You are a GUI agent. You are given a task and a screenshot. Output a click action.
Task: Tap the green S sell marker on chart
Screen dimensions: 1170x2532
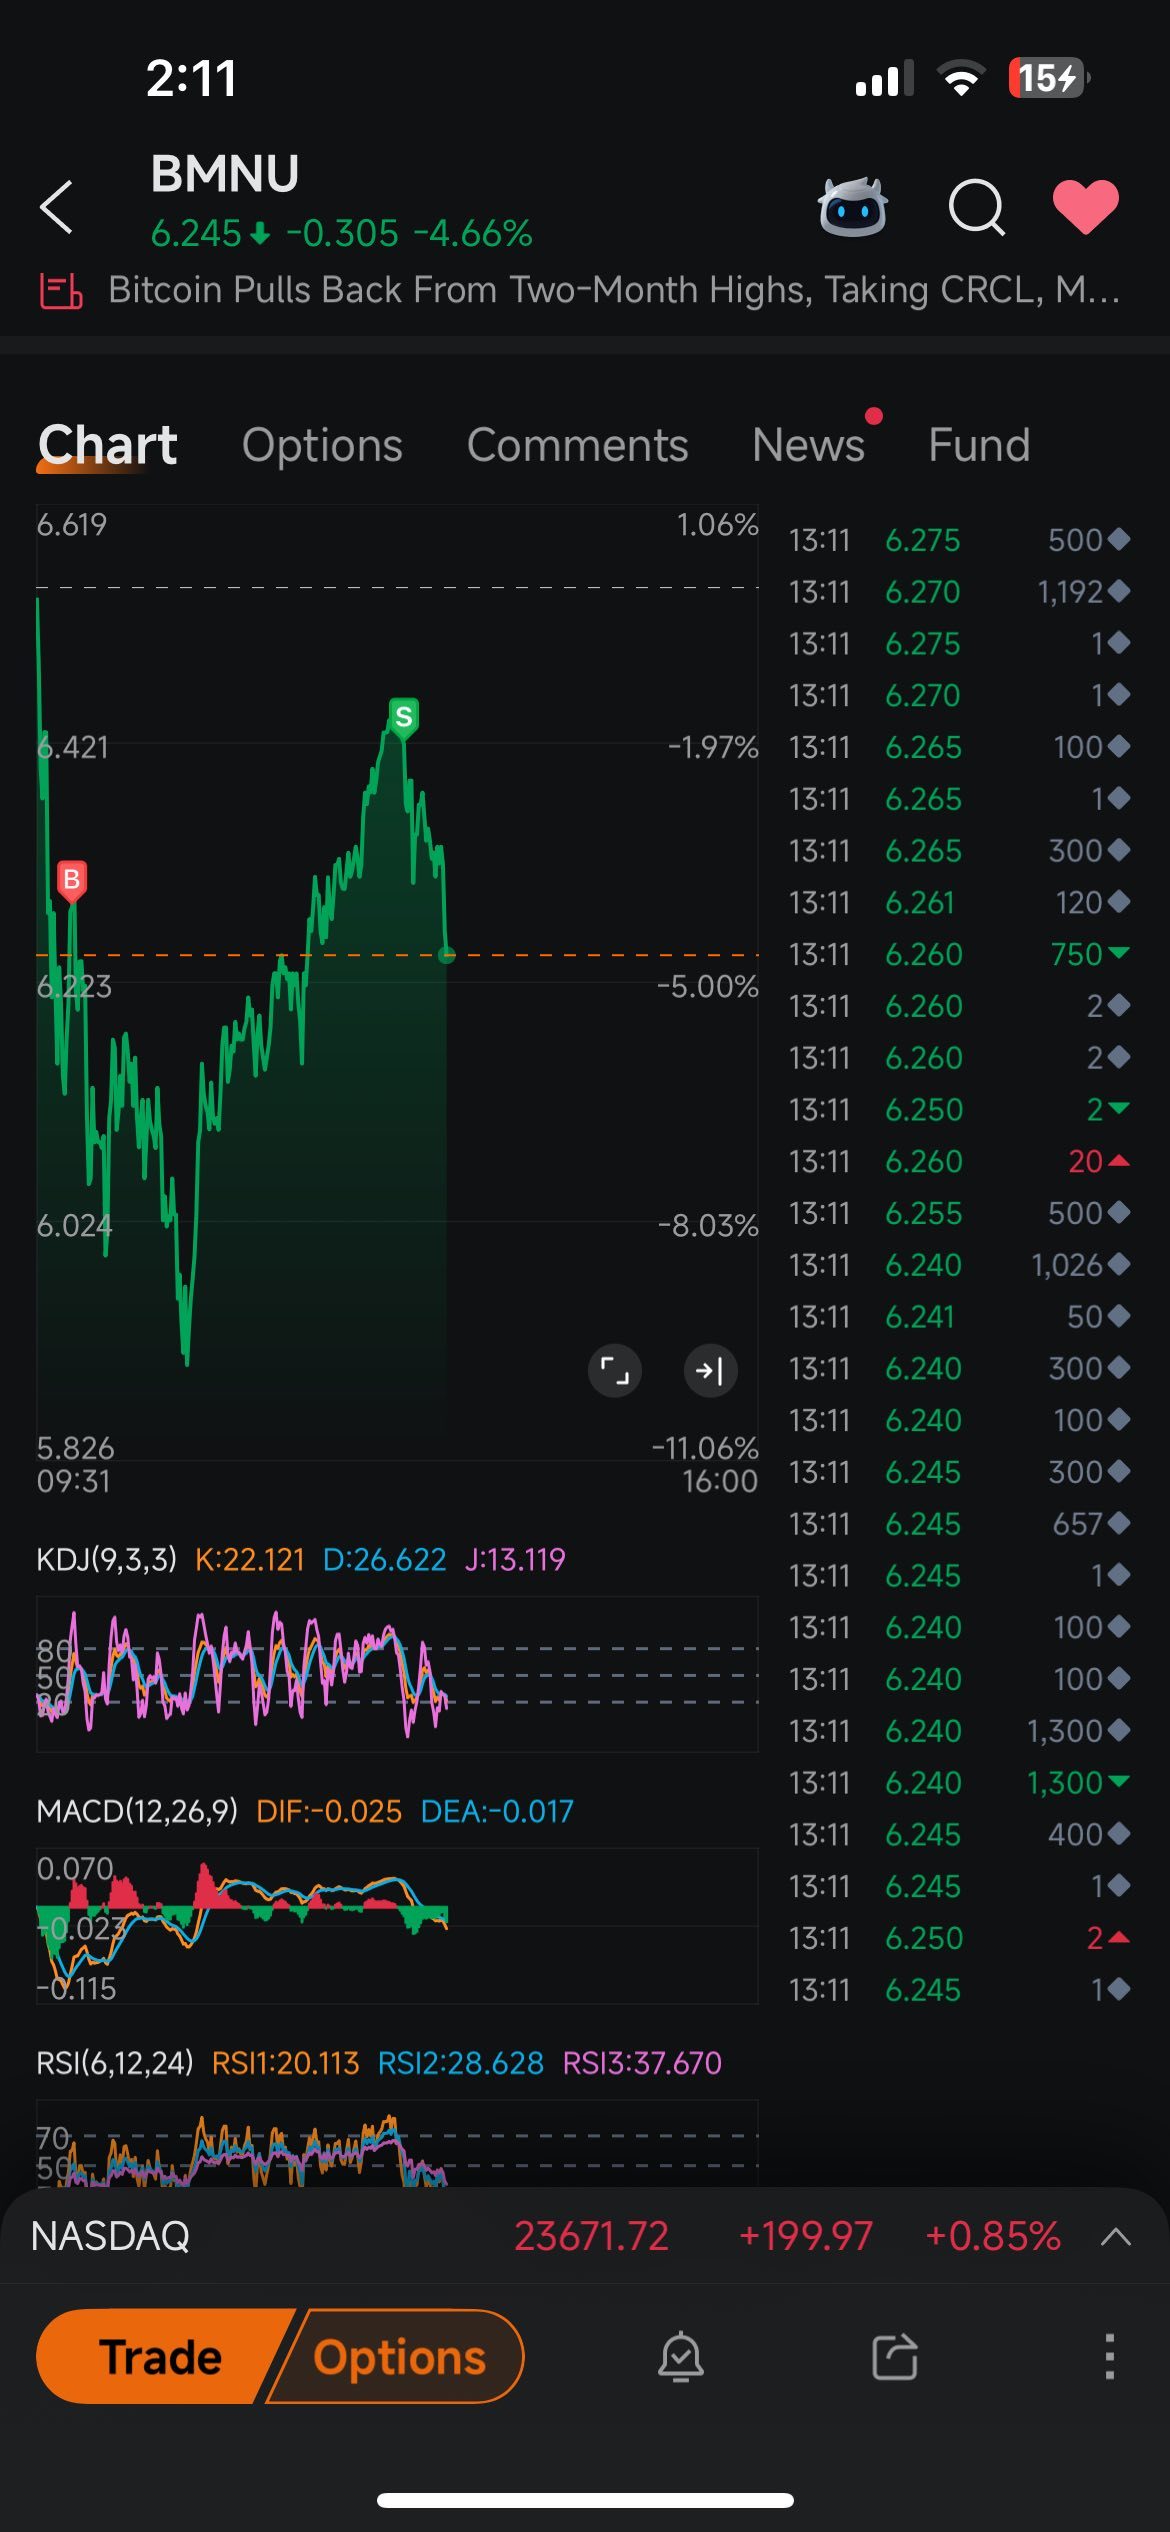pos(403,717)
